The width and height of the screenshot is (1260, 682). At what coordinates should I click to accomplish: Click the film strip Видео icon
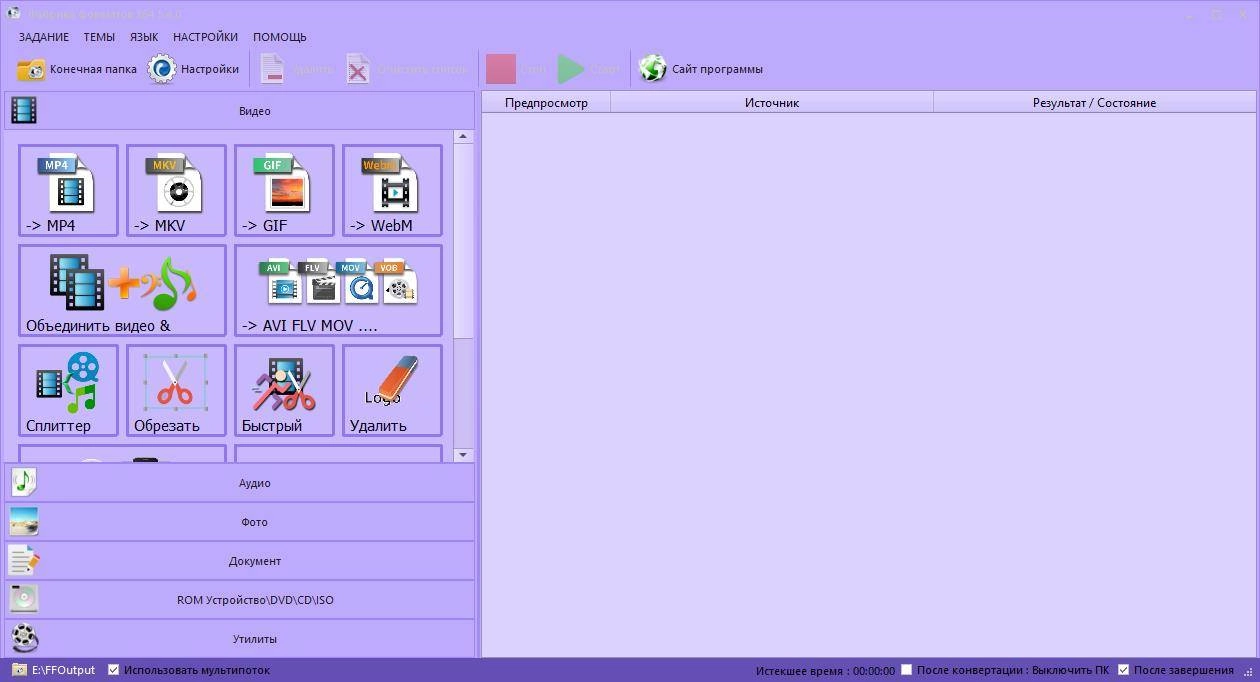24,111
